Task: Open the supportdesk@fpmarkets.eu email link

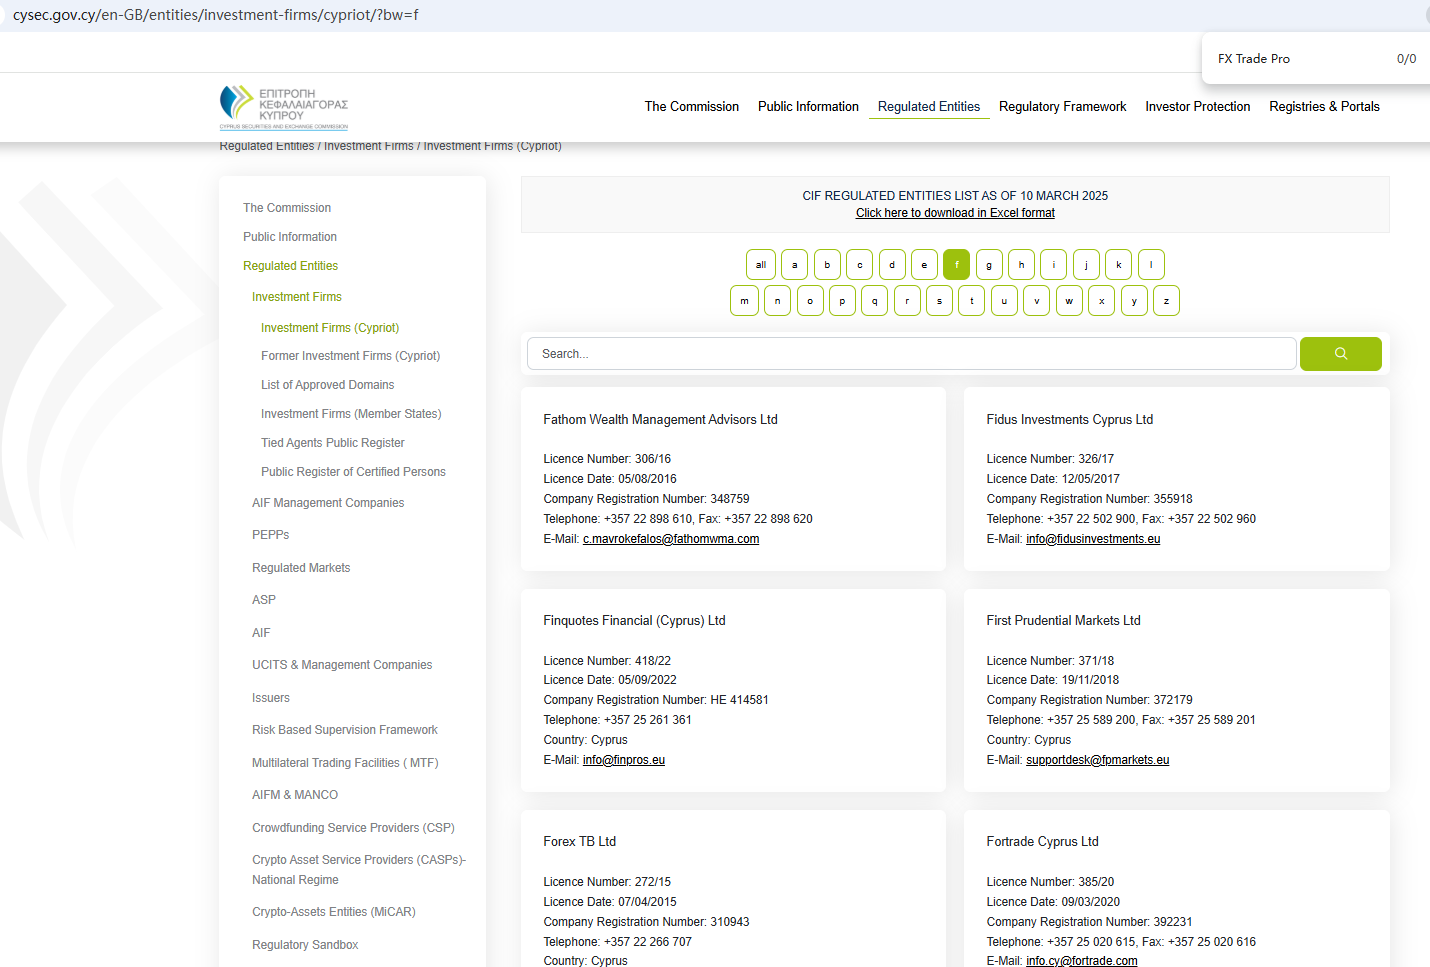Action: coord(1097,760)
